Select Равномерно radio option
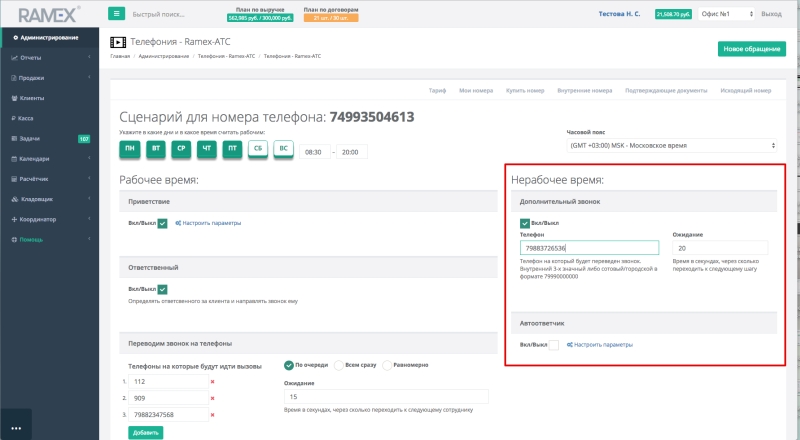This screenshot has width=800, height=440. (387, 365)
